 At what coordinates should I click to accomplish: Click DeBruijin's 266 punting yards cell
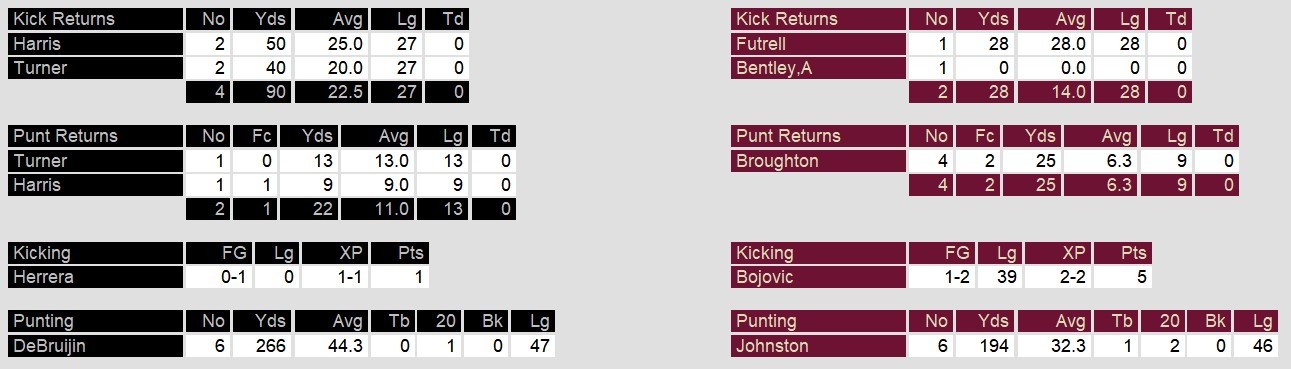tap(262, 346)
